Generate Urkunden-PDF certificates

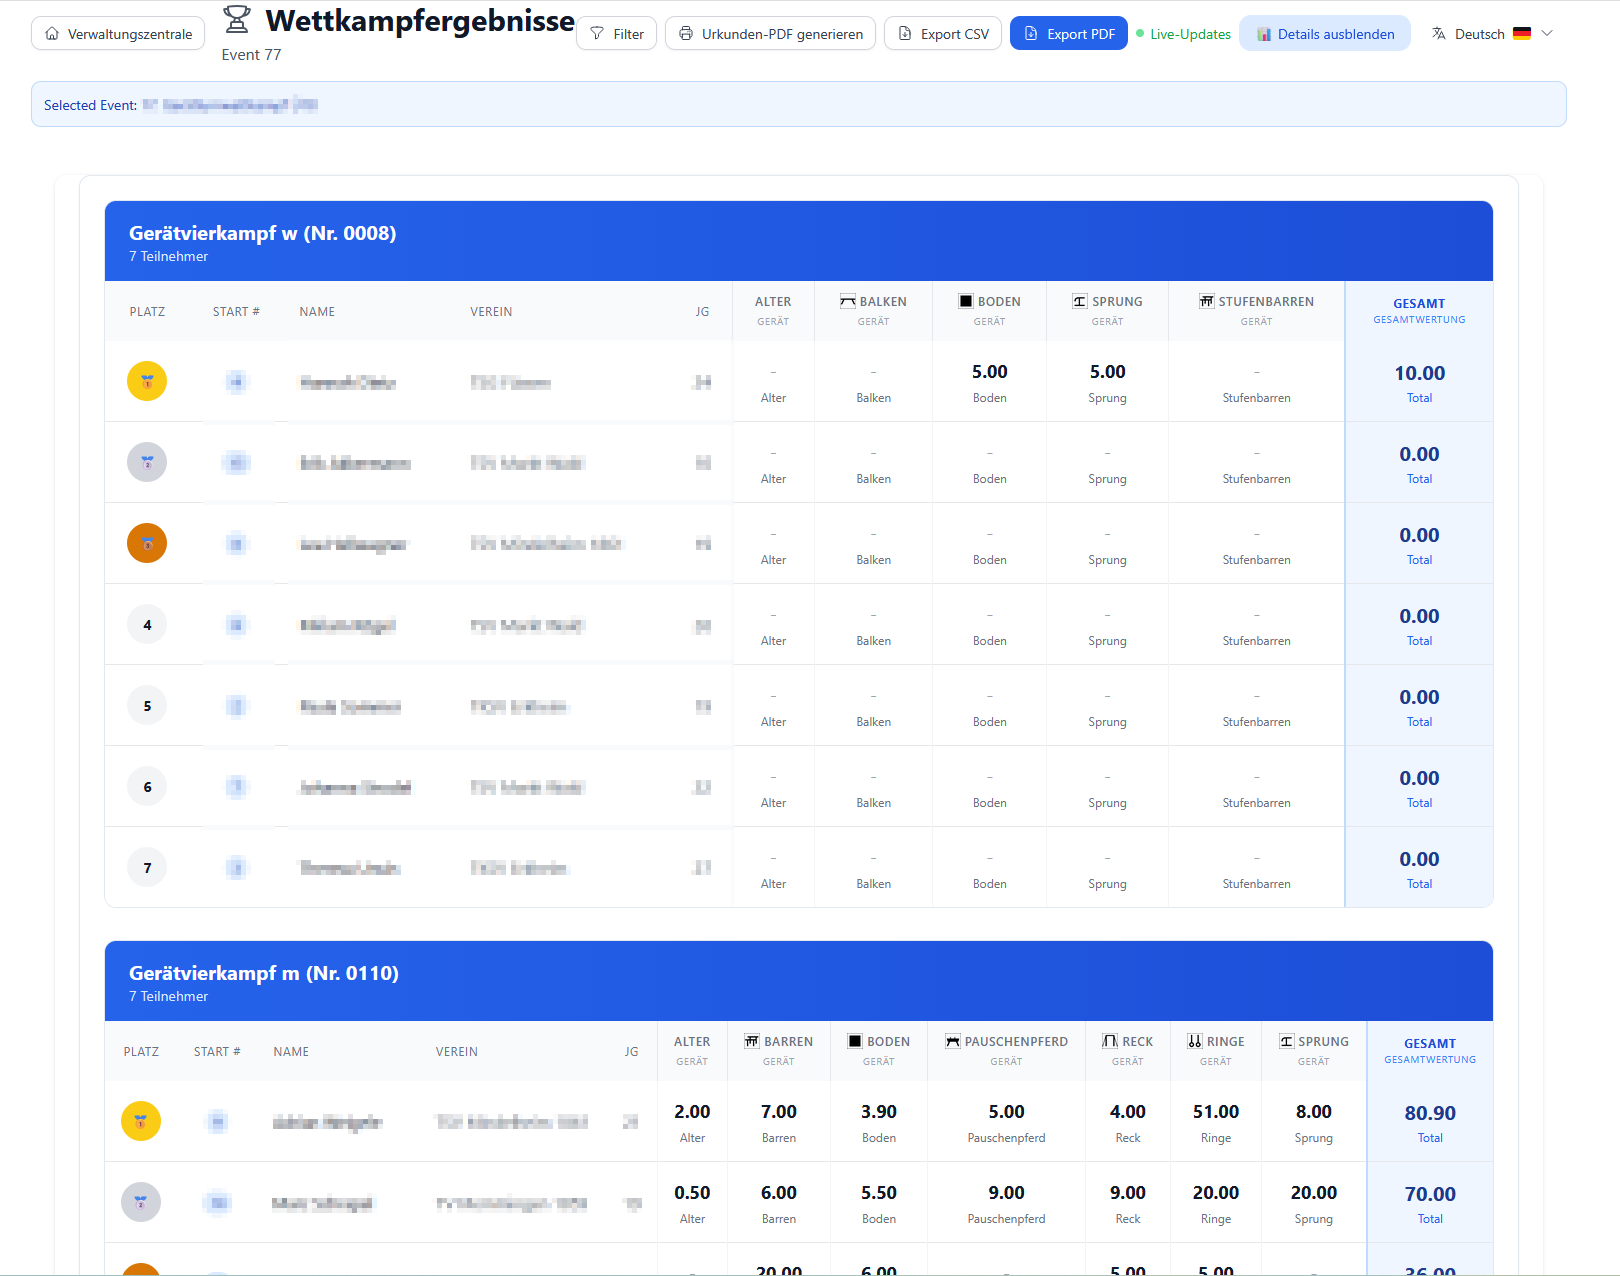[770, 34]
